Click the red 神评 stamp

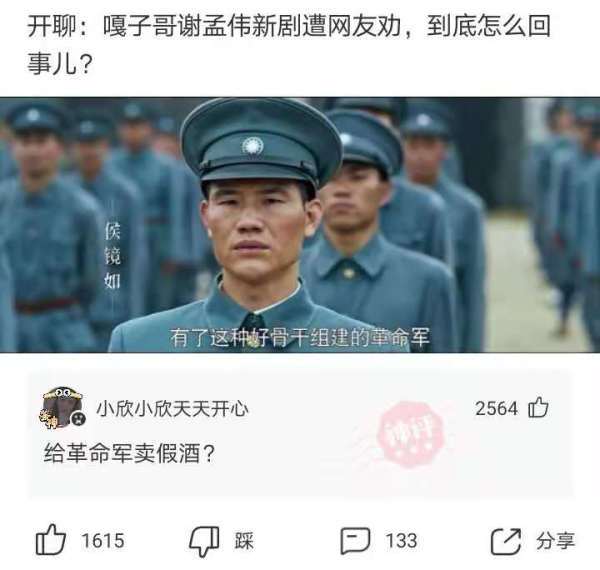click(x=410, y=433)
